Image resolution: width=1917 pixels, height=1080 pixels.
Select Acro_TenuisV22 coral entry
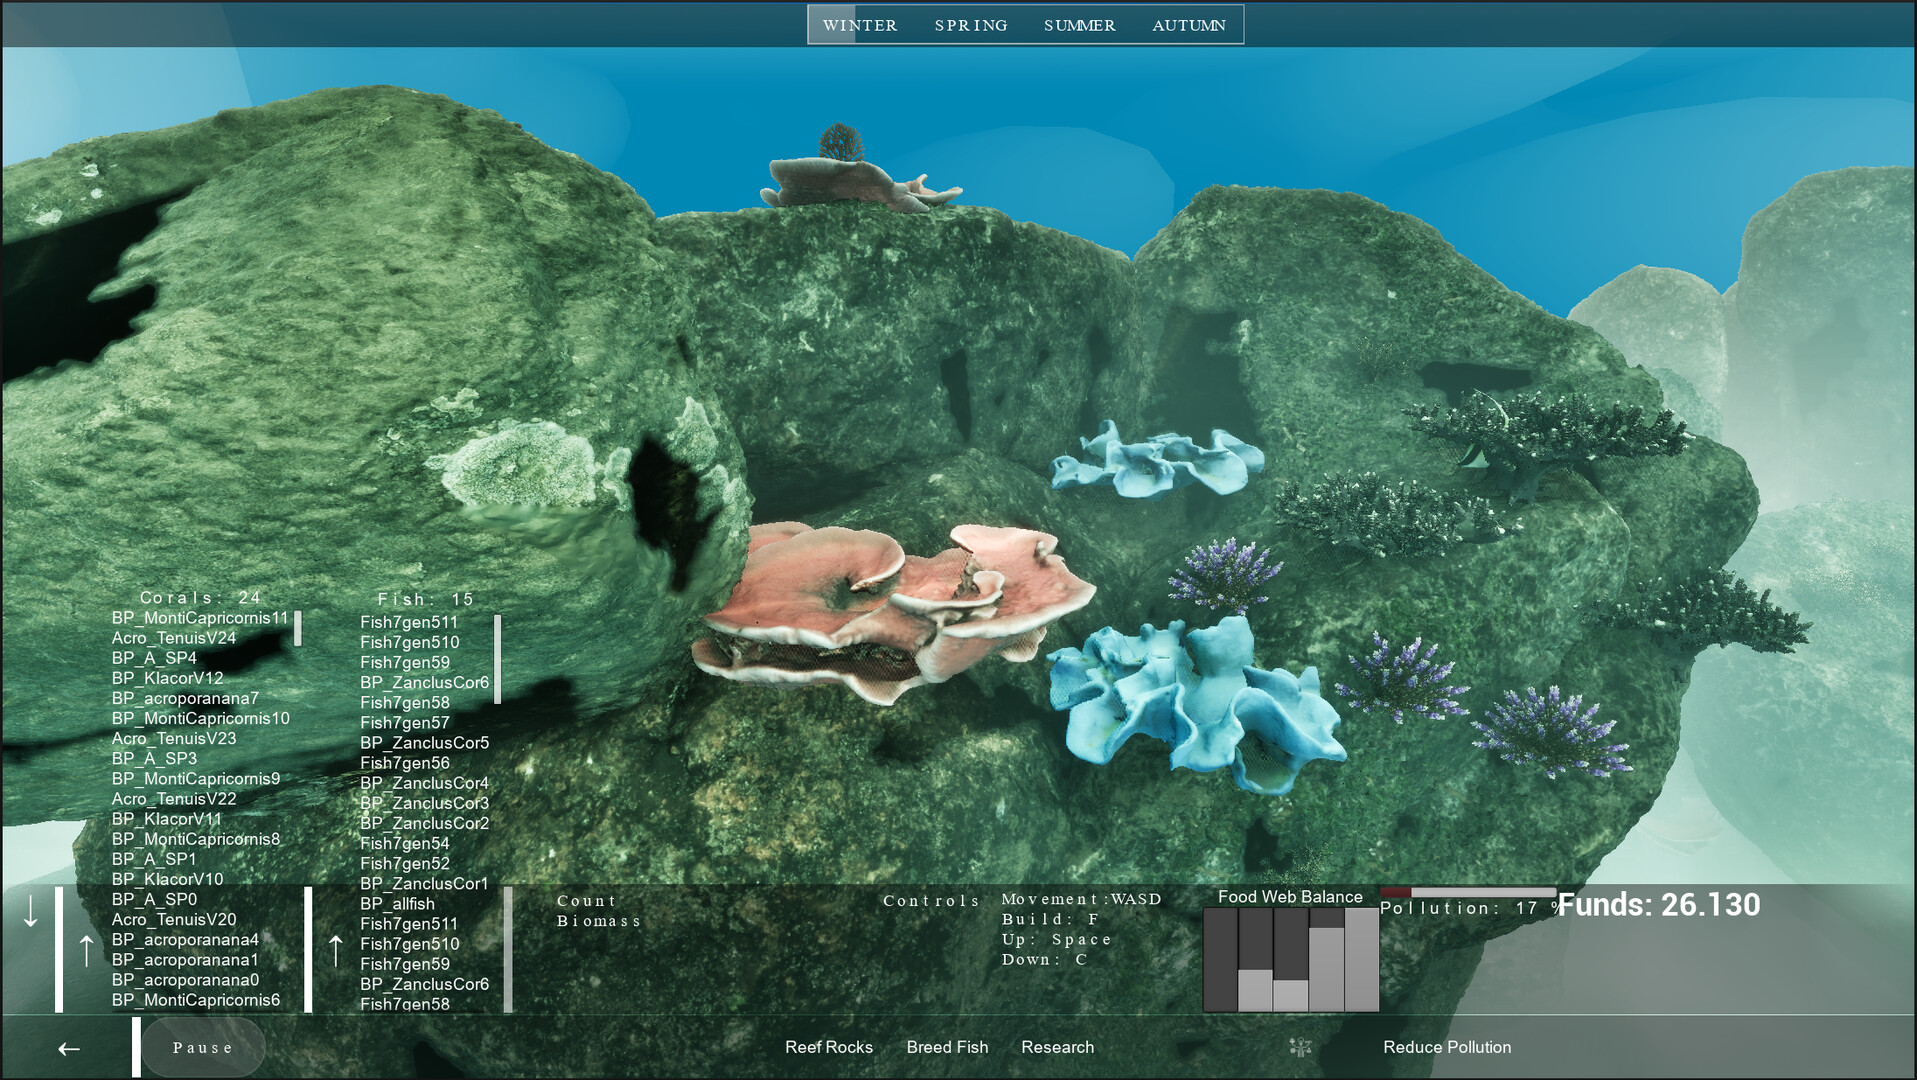click(x=174, y=798)
